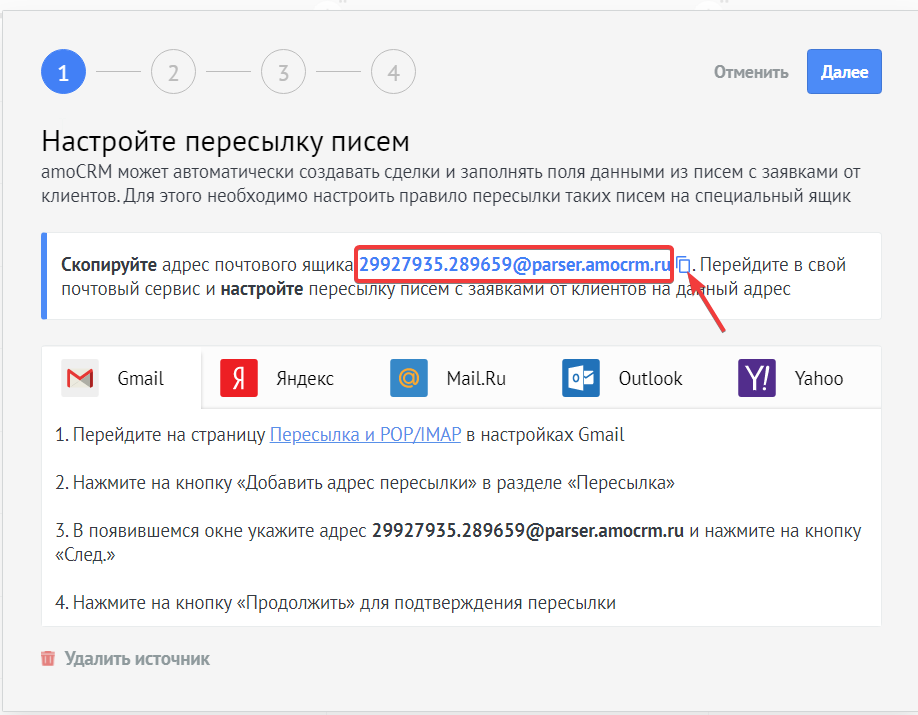The image size is (918, 715).
Task: Click the word Скопируйте in the instruction box
Action: 109,265
